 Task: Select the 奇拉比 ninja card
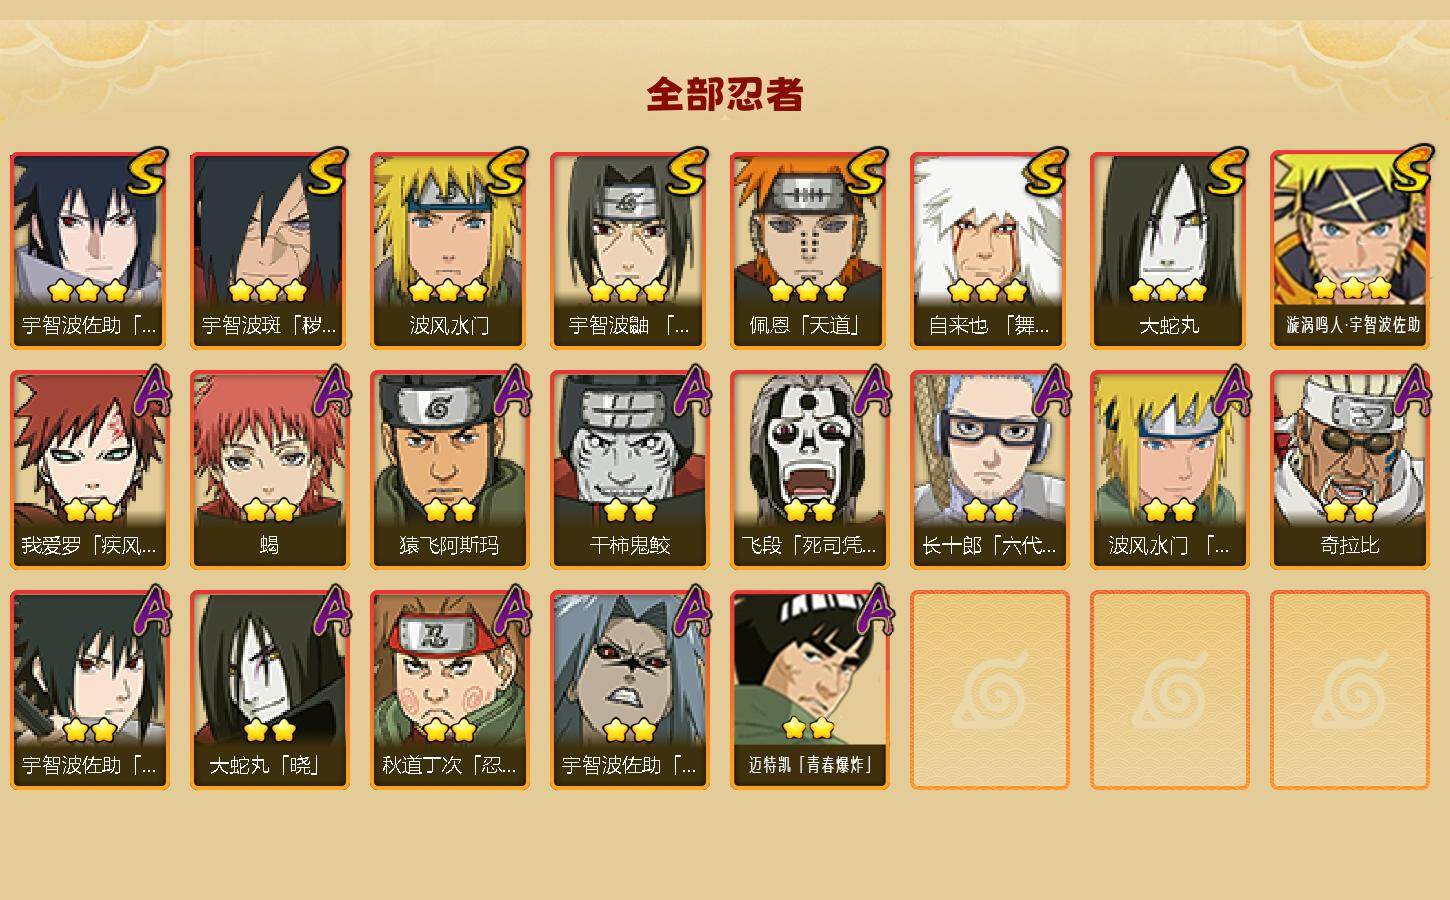[x=1349, y=470]
